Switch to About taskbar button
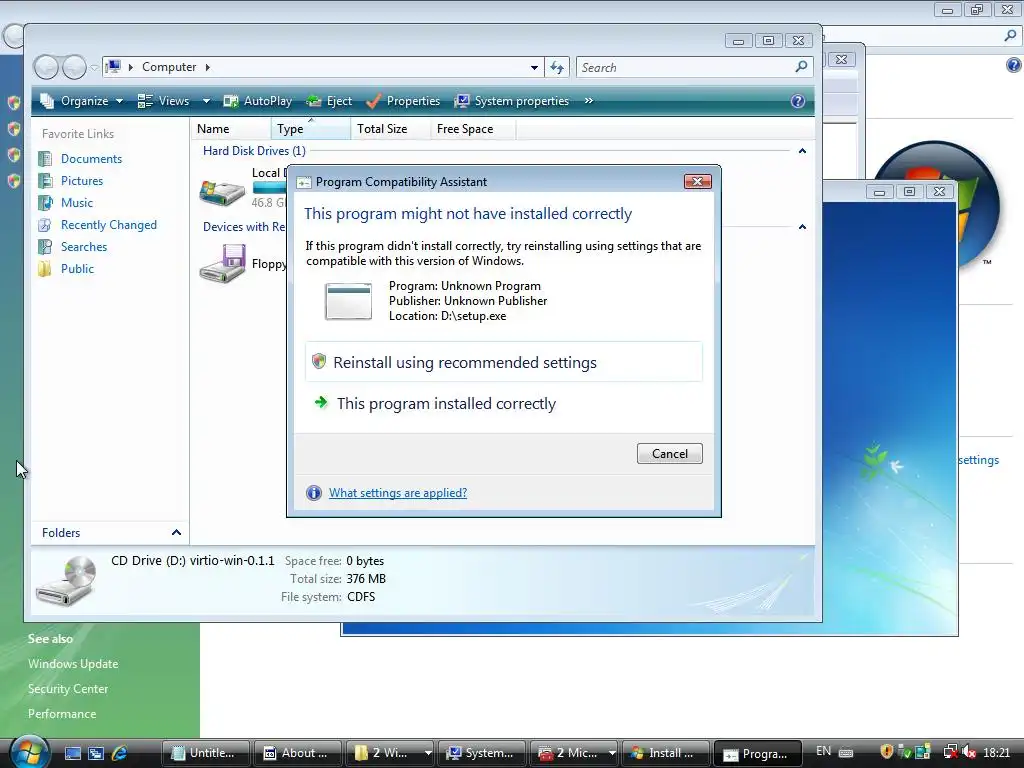 (298, 753)
